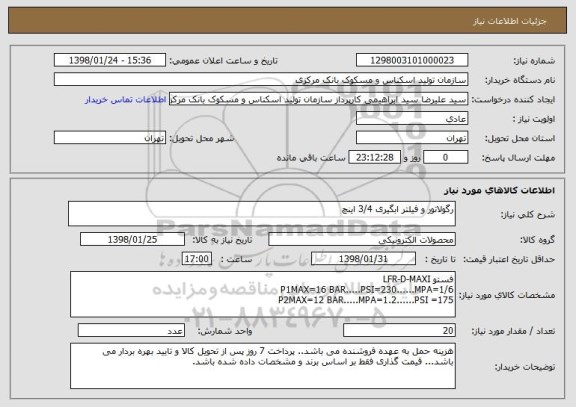This screenshot has width=576, height=407.
Task: Click the need number field 1298003101000023
Action: pyautogui.click(x=412, y=60)
